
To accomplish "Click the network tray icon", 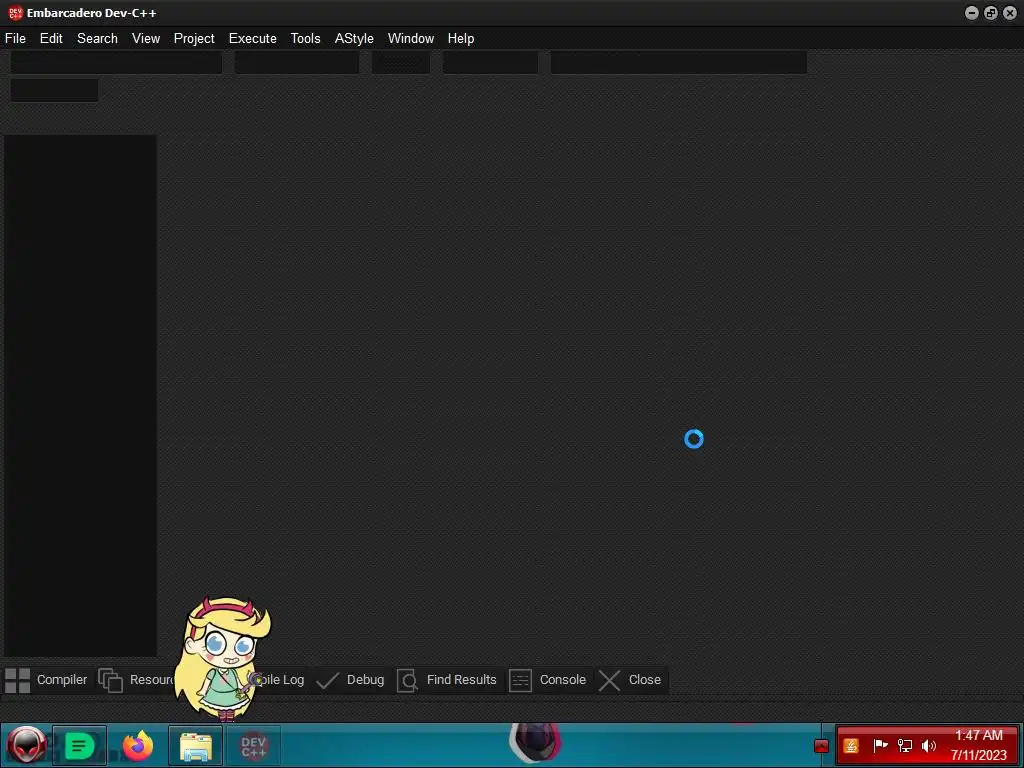I will coord(904,746).
